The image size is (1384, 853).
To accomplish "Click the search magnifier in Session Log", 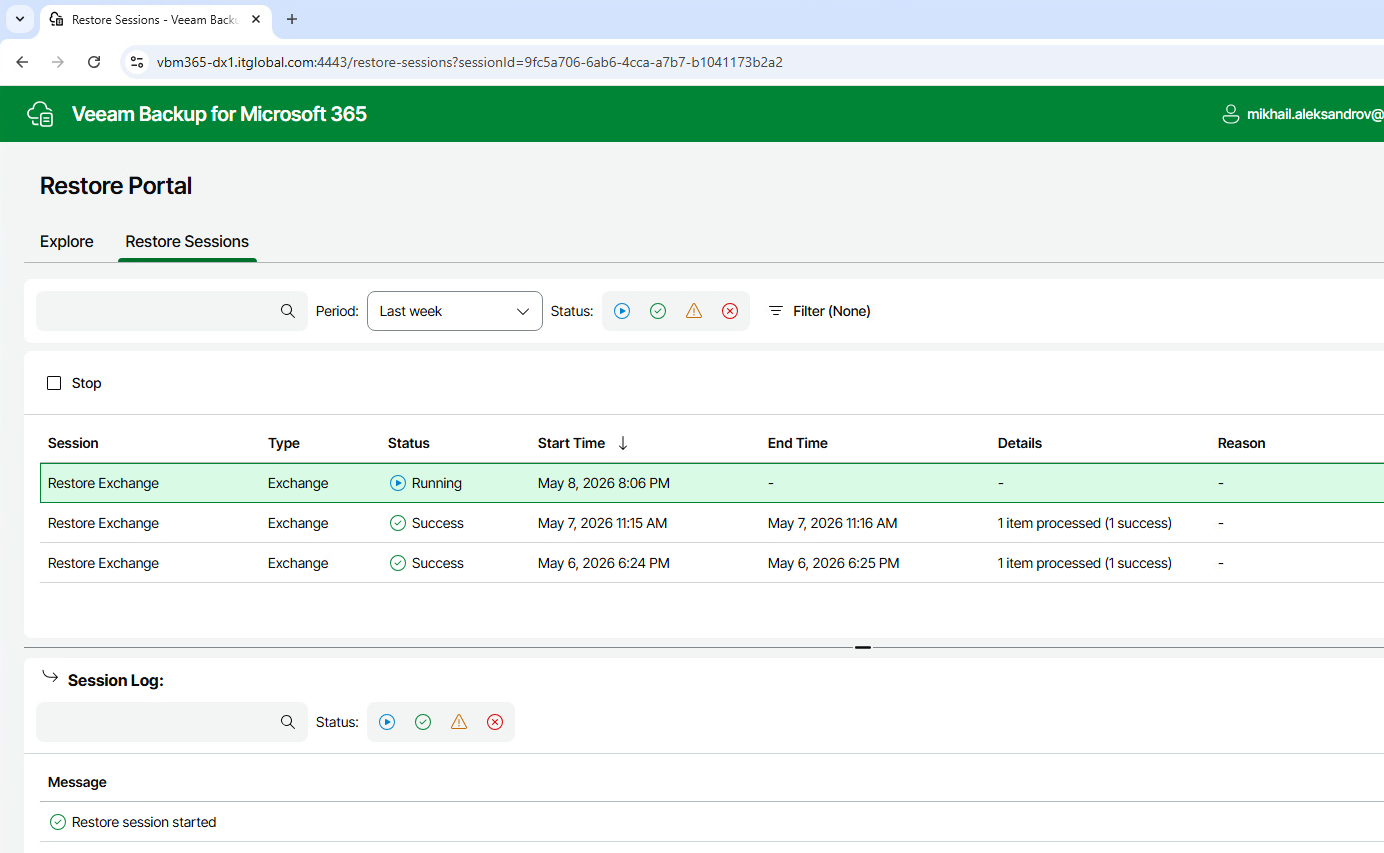I will pyautogui.click(x=288, y=722).
